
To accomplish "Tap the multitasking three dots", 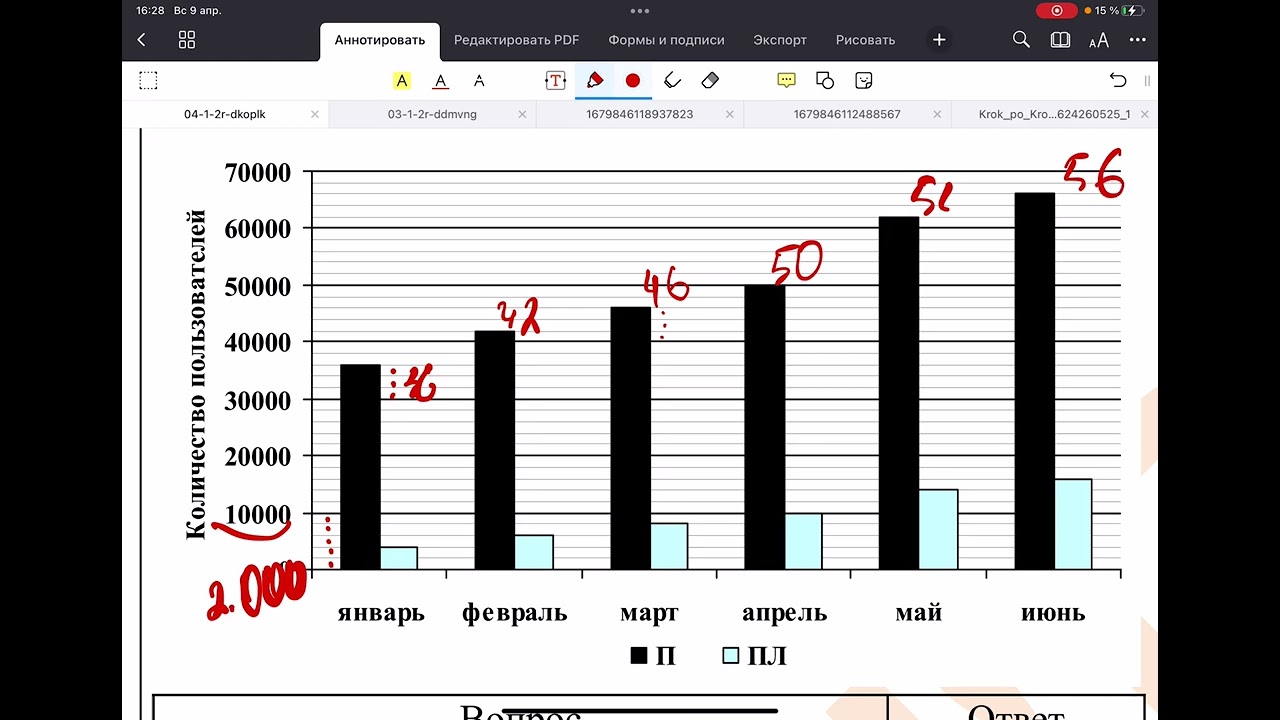I will pos(640,11).
